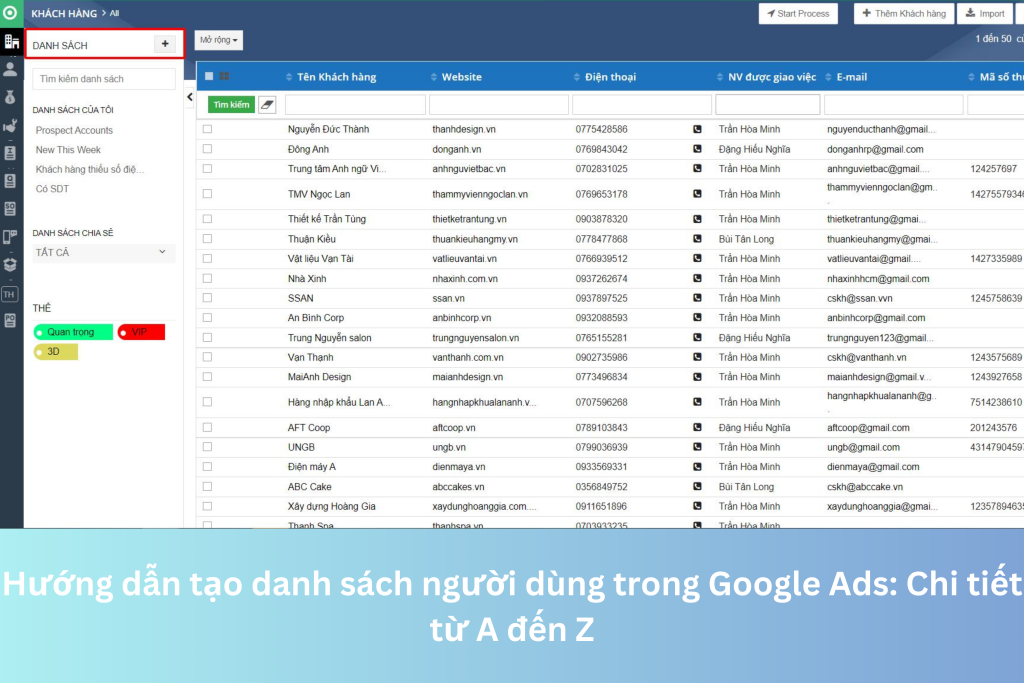Screen dimensions: 1024x683
Task: Click the green 'Tìm kiếm' button
Action: point(231,104)
